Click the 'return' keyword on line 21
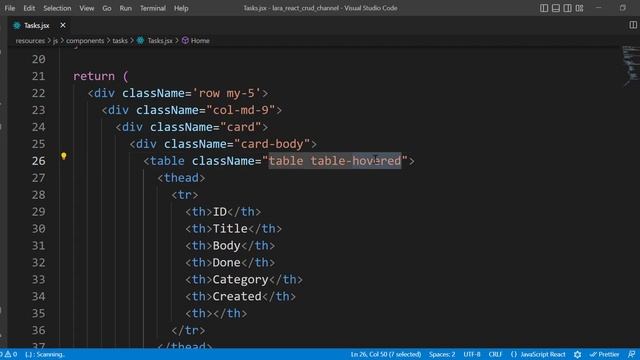Screen dimensions: 640x360 (94, 76)
